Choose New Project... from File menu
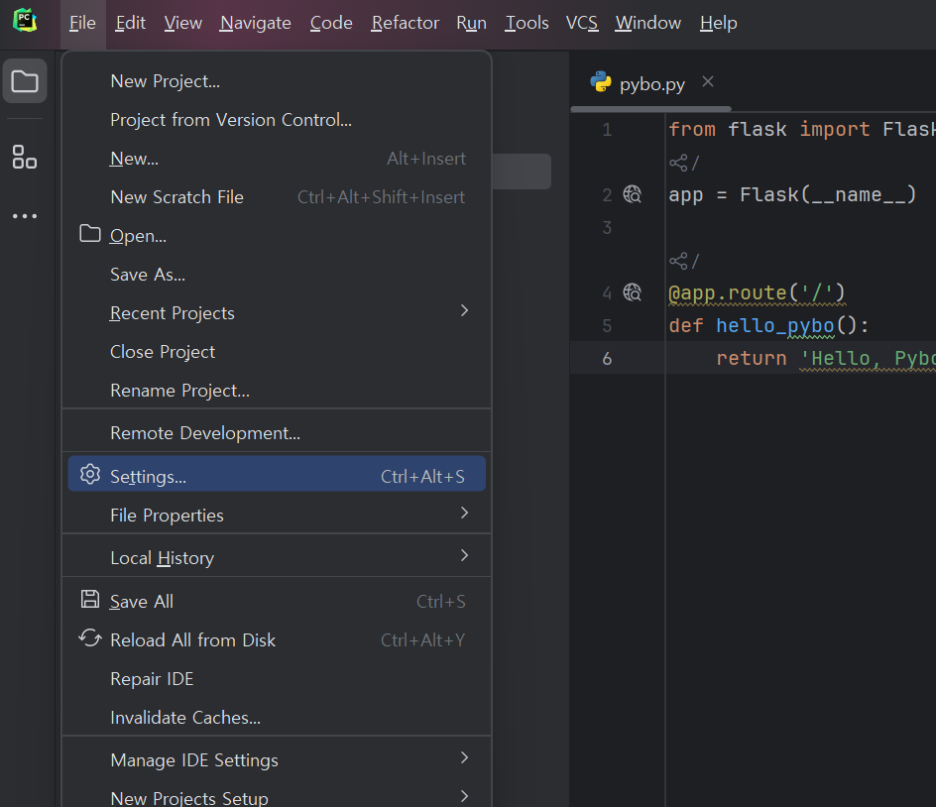Viewport: 936px width, 807px height. coord(276,81)
